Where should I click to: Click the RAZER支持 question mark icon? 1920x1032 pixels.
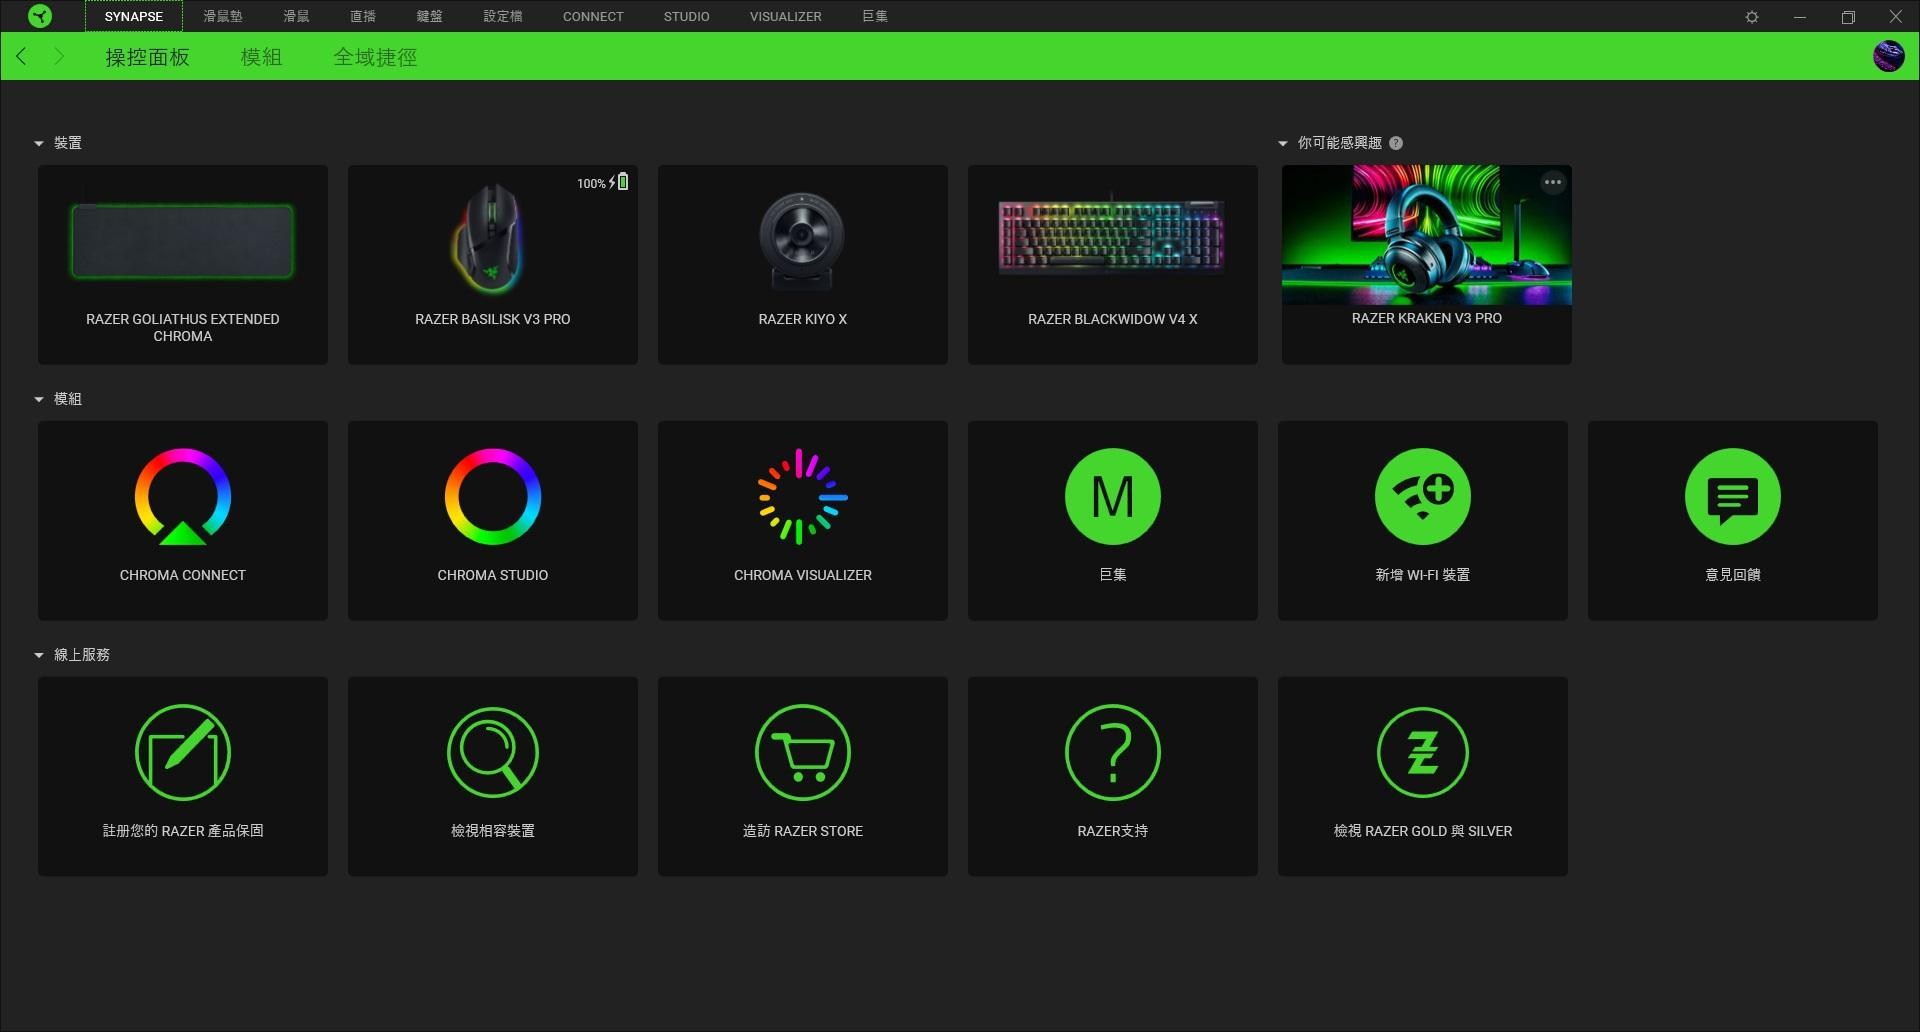pyautogui.click(x=1112, y=752)
